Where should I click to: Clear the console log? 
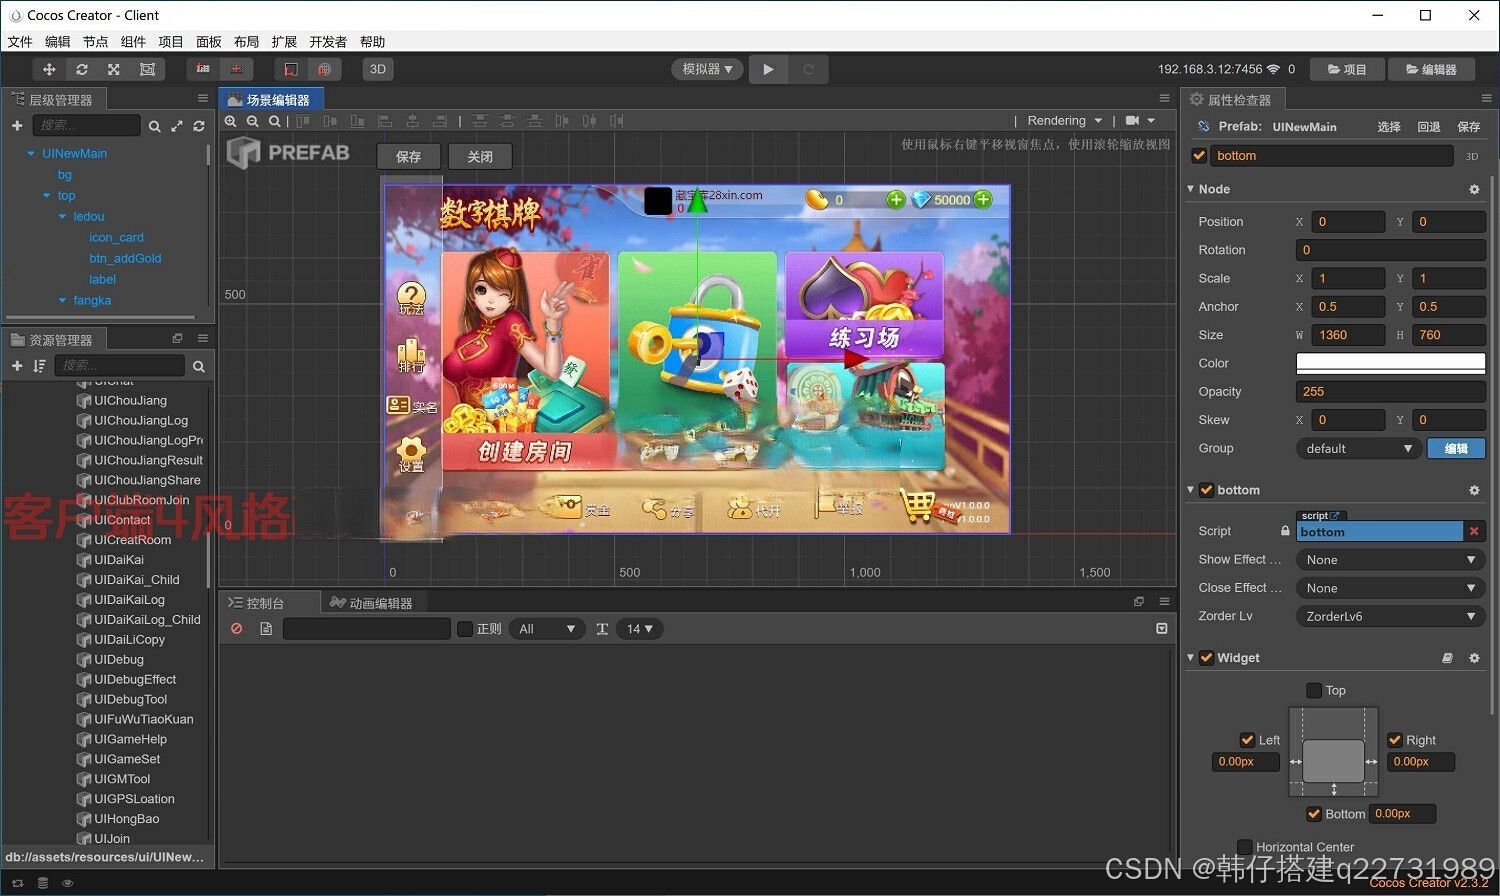click(x=237, y=629)
